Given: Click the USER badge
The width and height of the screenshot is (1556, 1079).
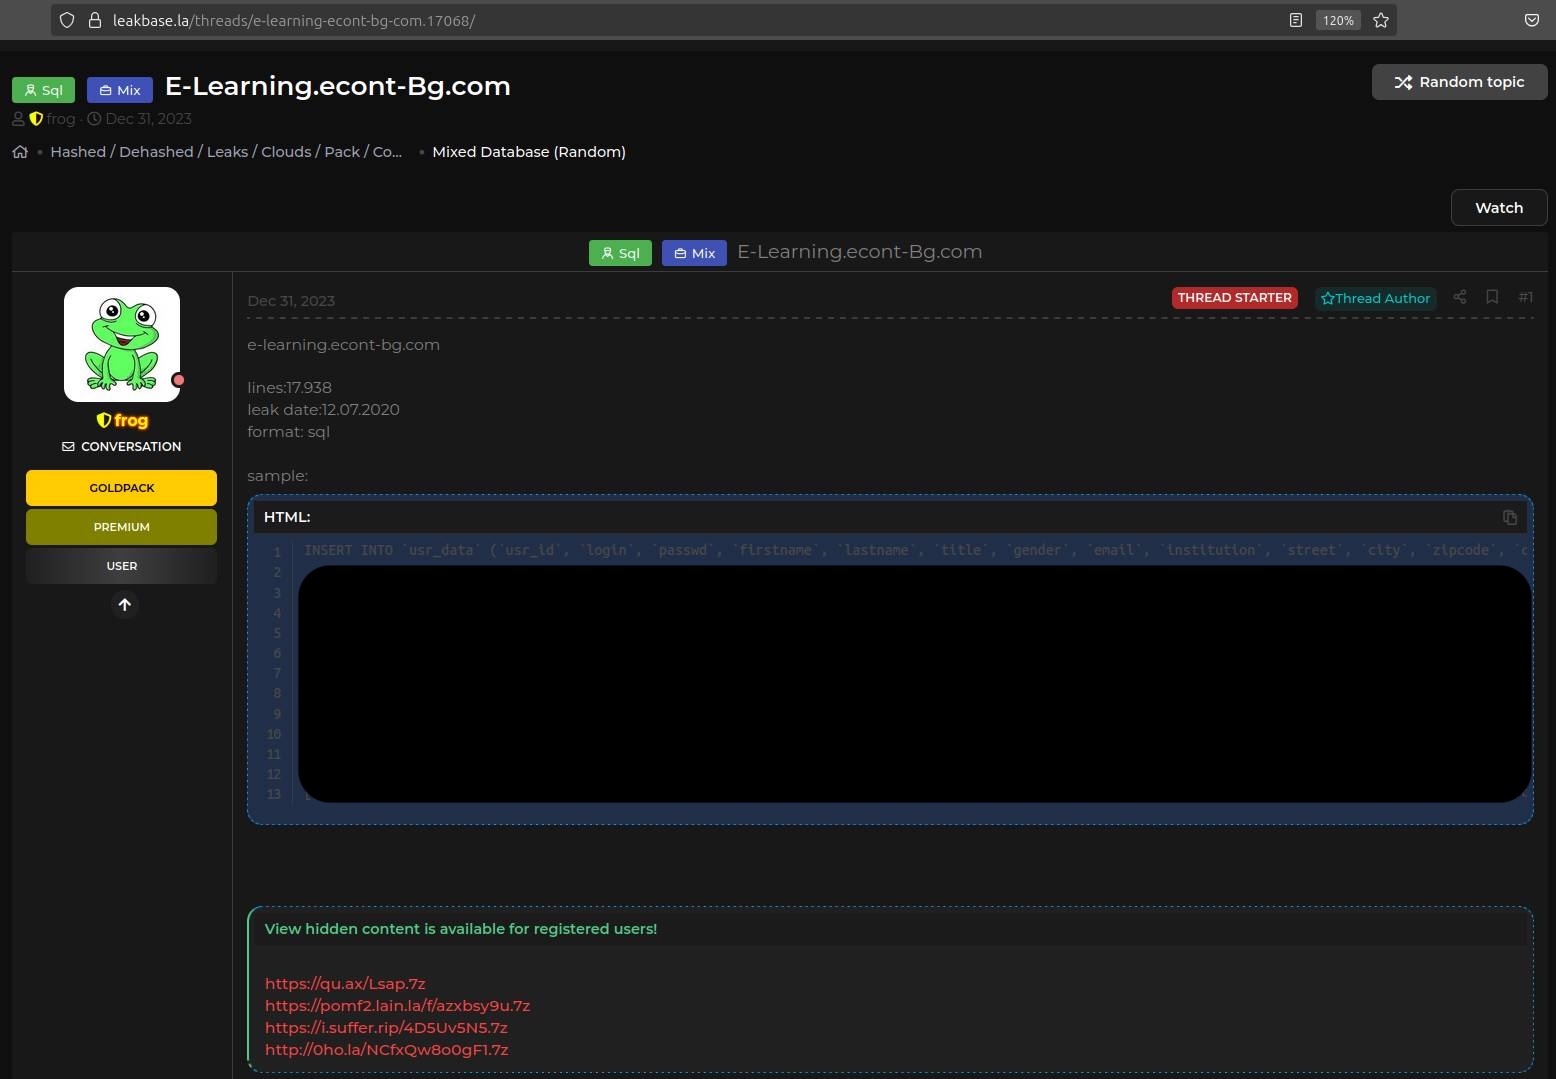Looking at the screenshot, I should point(122,566).
